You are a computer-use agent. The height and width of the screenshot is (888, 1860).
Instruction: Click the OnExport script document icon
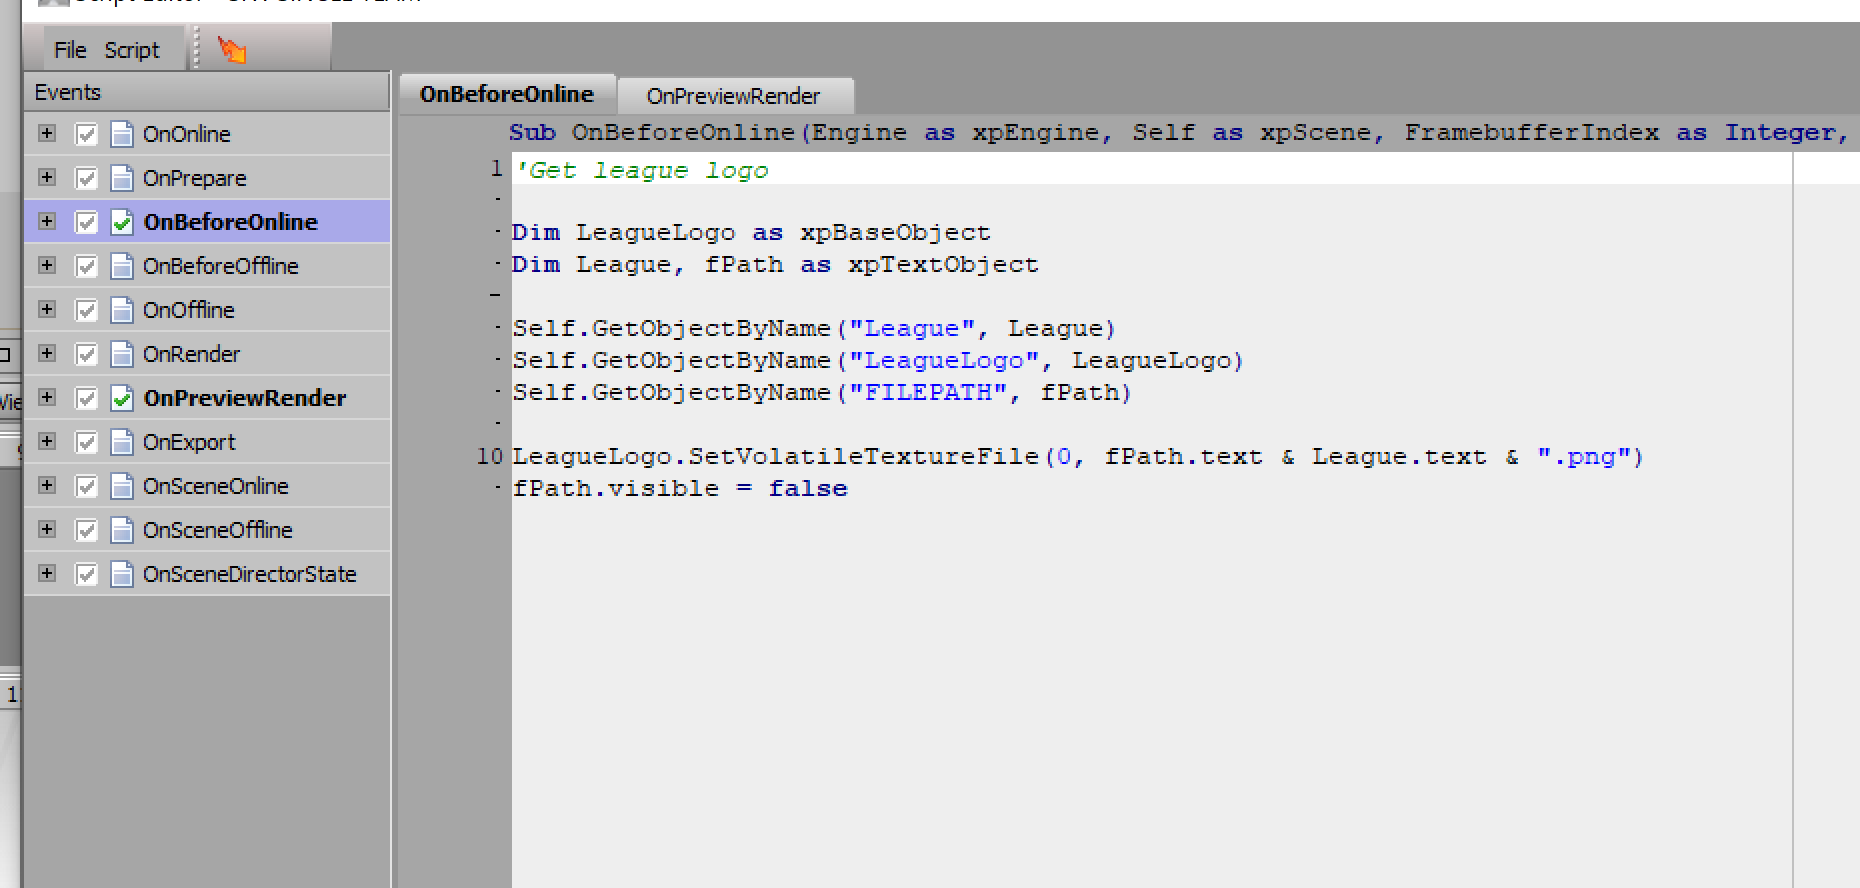pos(122,442)
